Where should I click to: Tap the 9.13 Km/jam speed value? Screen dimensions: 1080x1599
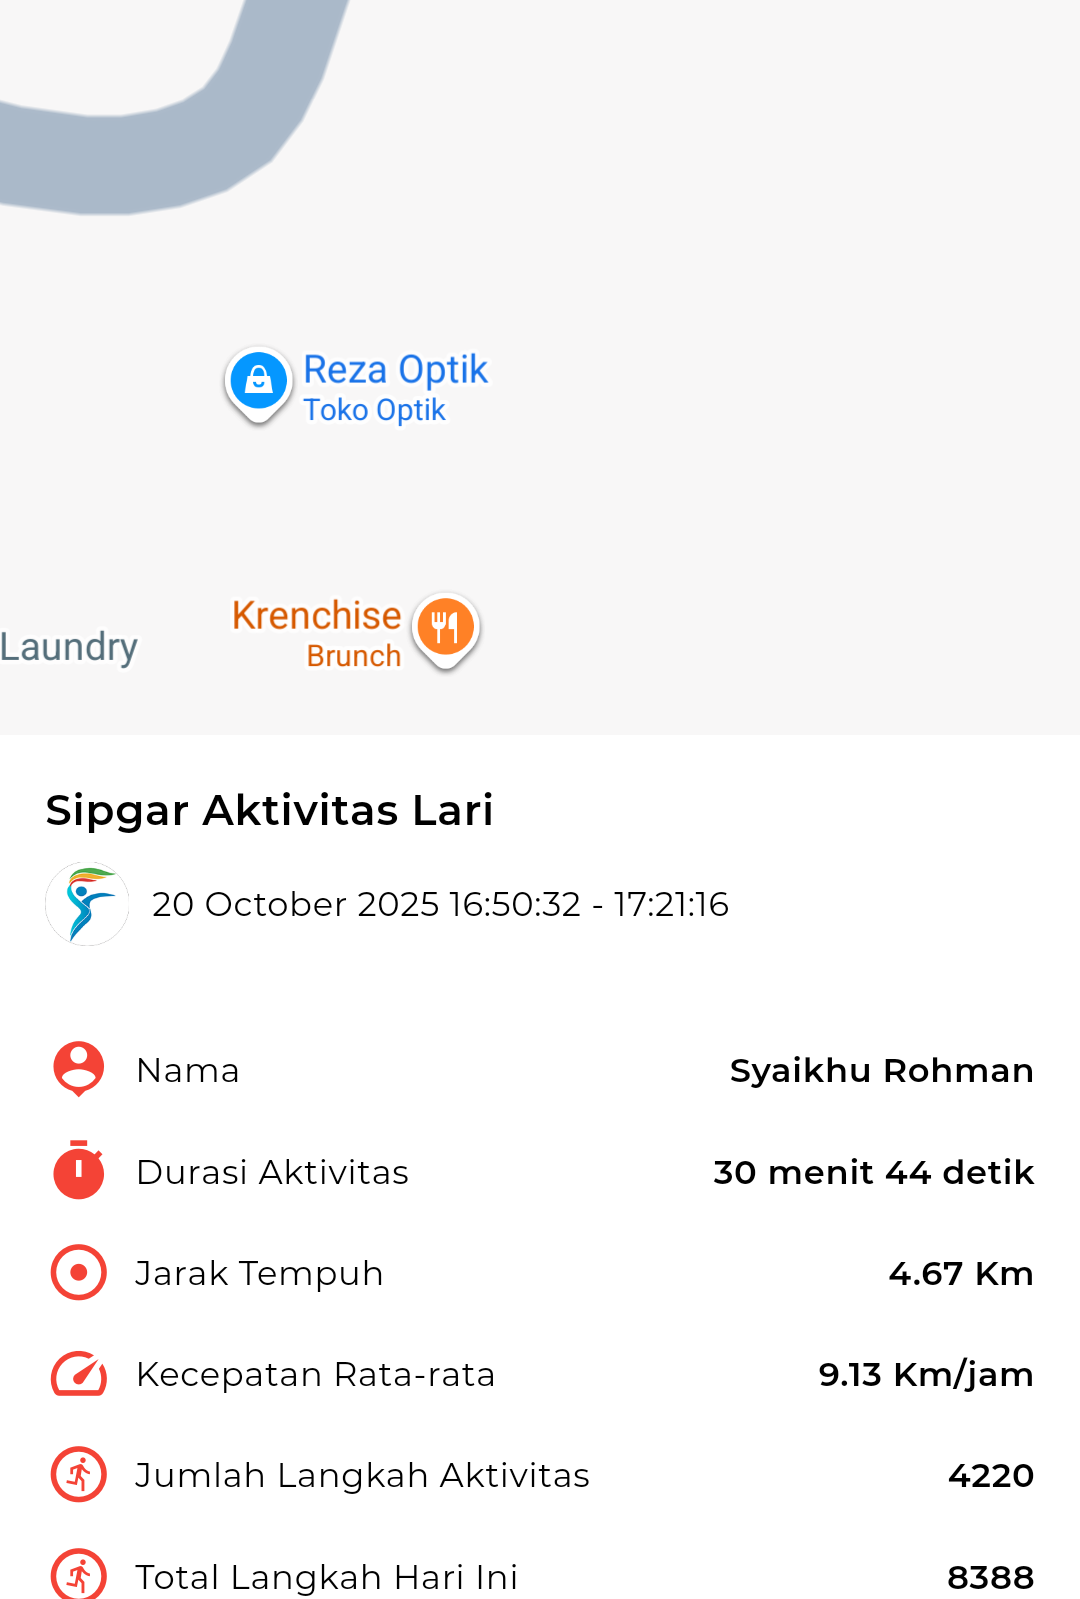[x=925, y=1374]
